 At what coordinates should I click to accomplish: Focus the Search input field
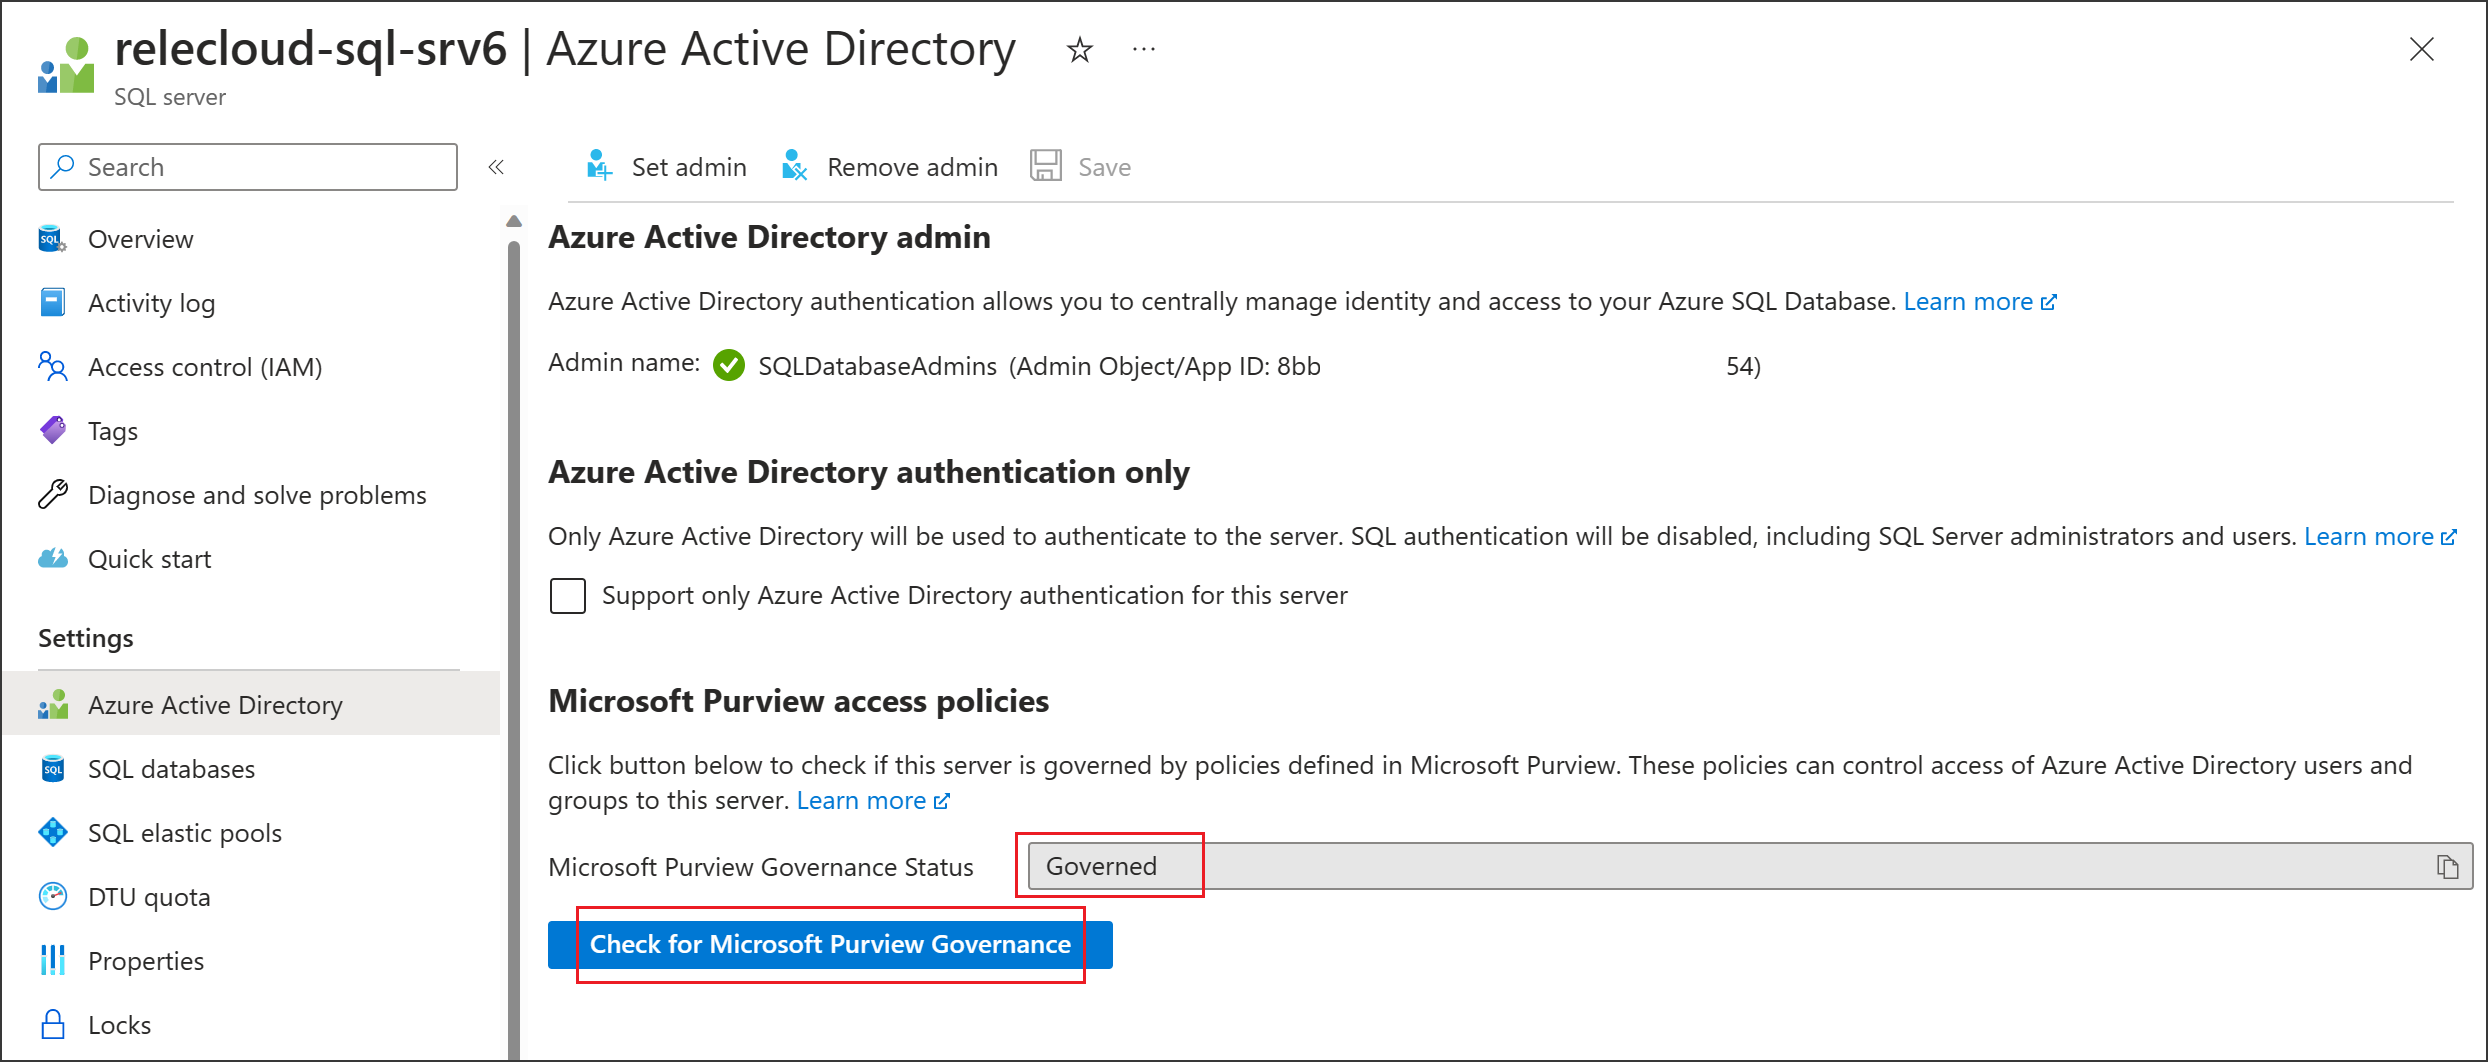pyautogui.click(x=260, y=167)
